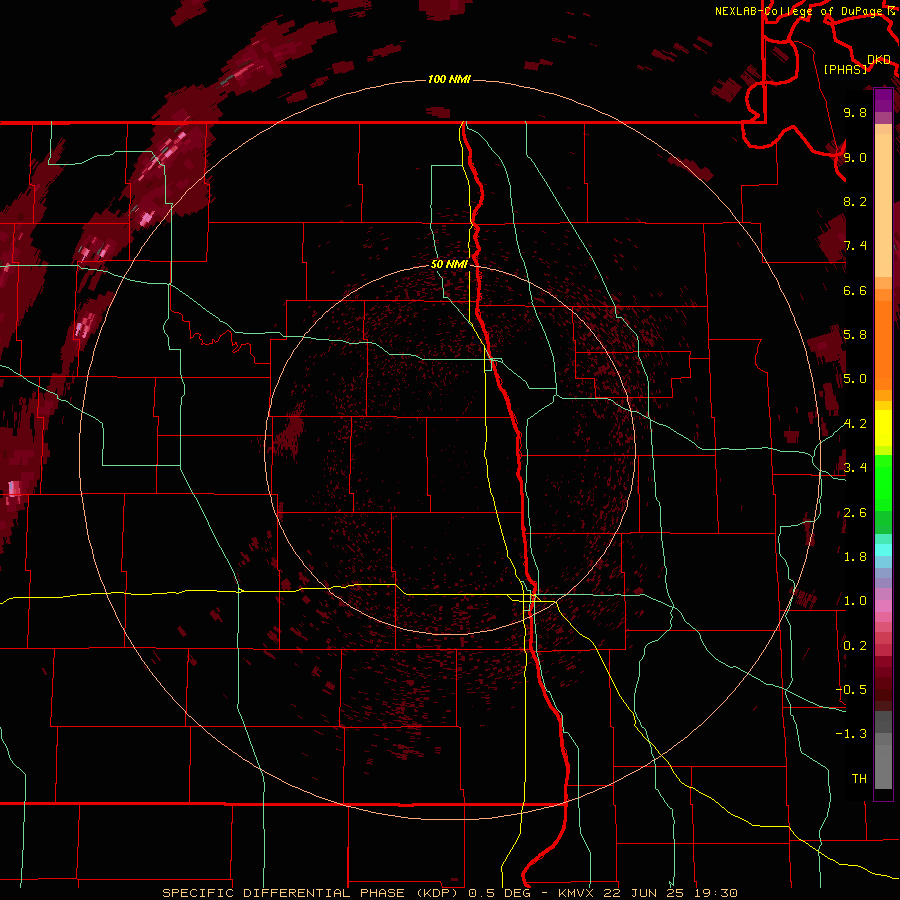Click the 2.6 value on the scale

(x=855, y=513)
